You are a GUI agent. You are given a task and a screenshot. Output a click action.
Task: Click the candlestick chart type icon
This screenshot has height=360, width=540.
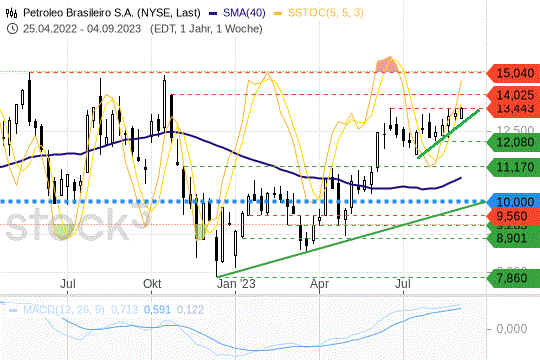pyautogui.click(x=11, y=13)
